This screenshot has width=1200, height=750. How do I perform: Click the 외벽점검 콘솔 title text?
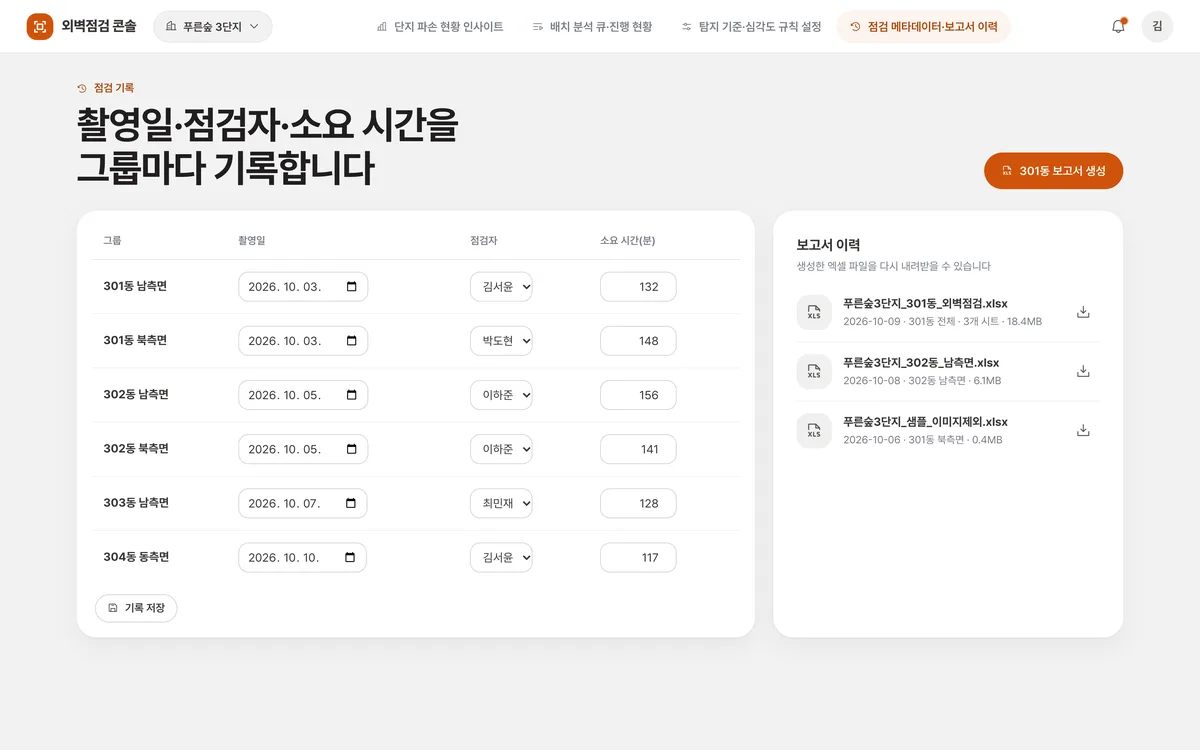point(99,26)
